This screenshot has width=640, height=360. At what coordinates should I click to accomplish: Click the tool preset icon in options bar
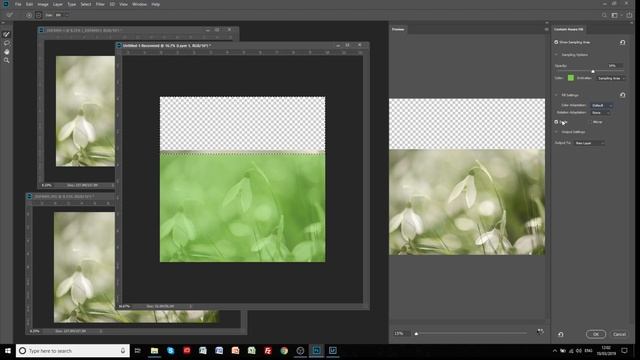[10, 15]
